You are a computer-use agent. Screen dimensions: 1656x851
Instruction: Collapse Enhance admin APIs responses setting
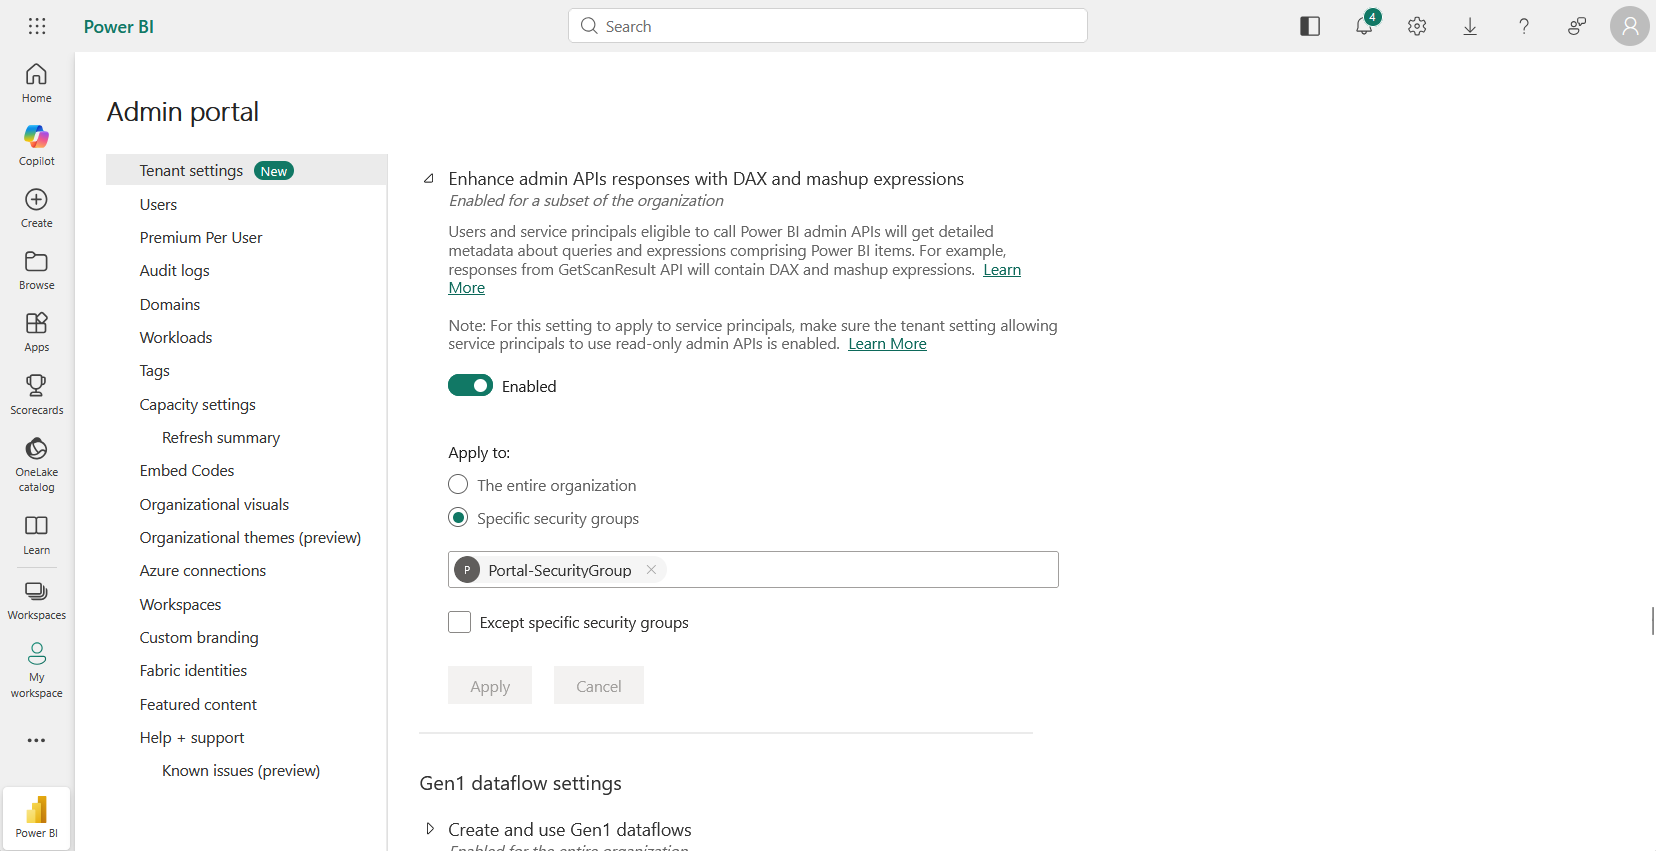[x=429, y=178]
